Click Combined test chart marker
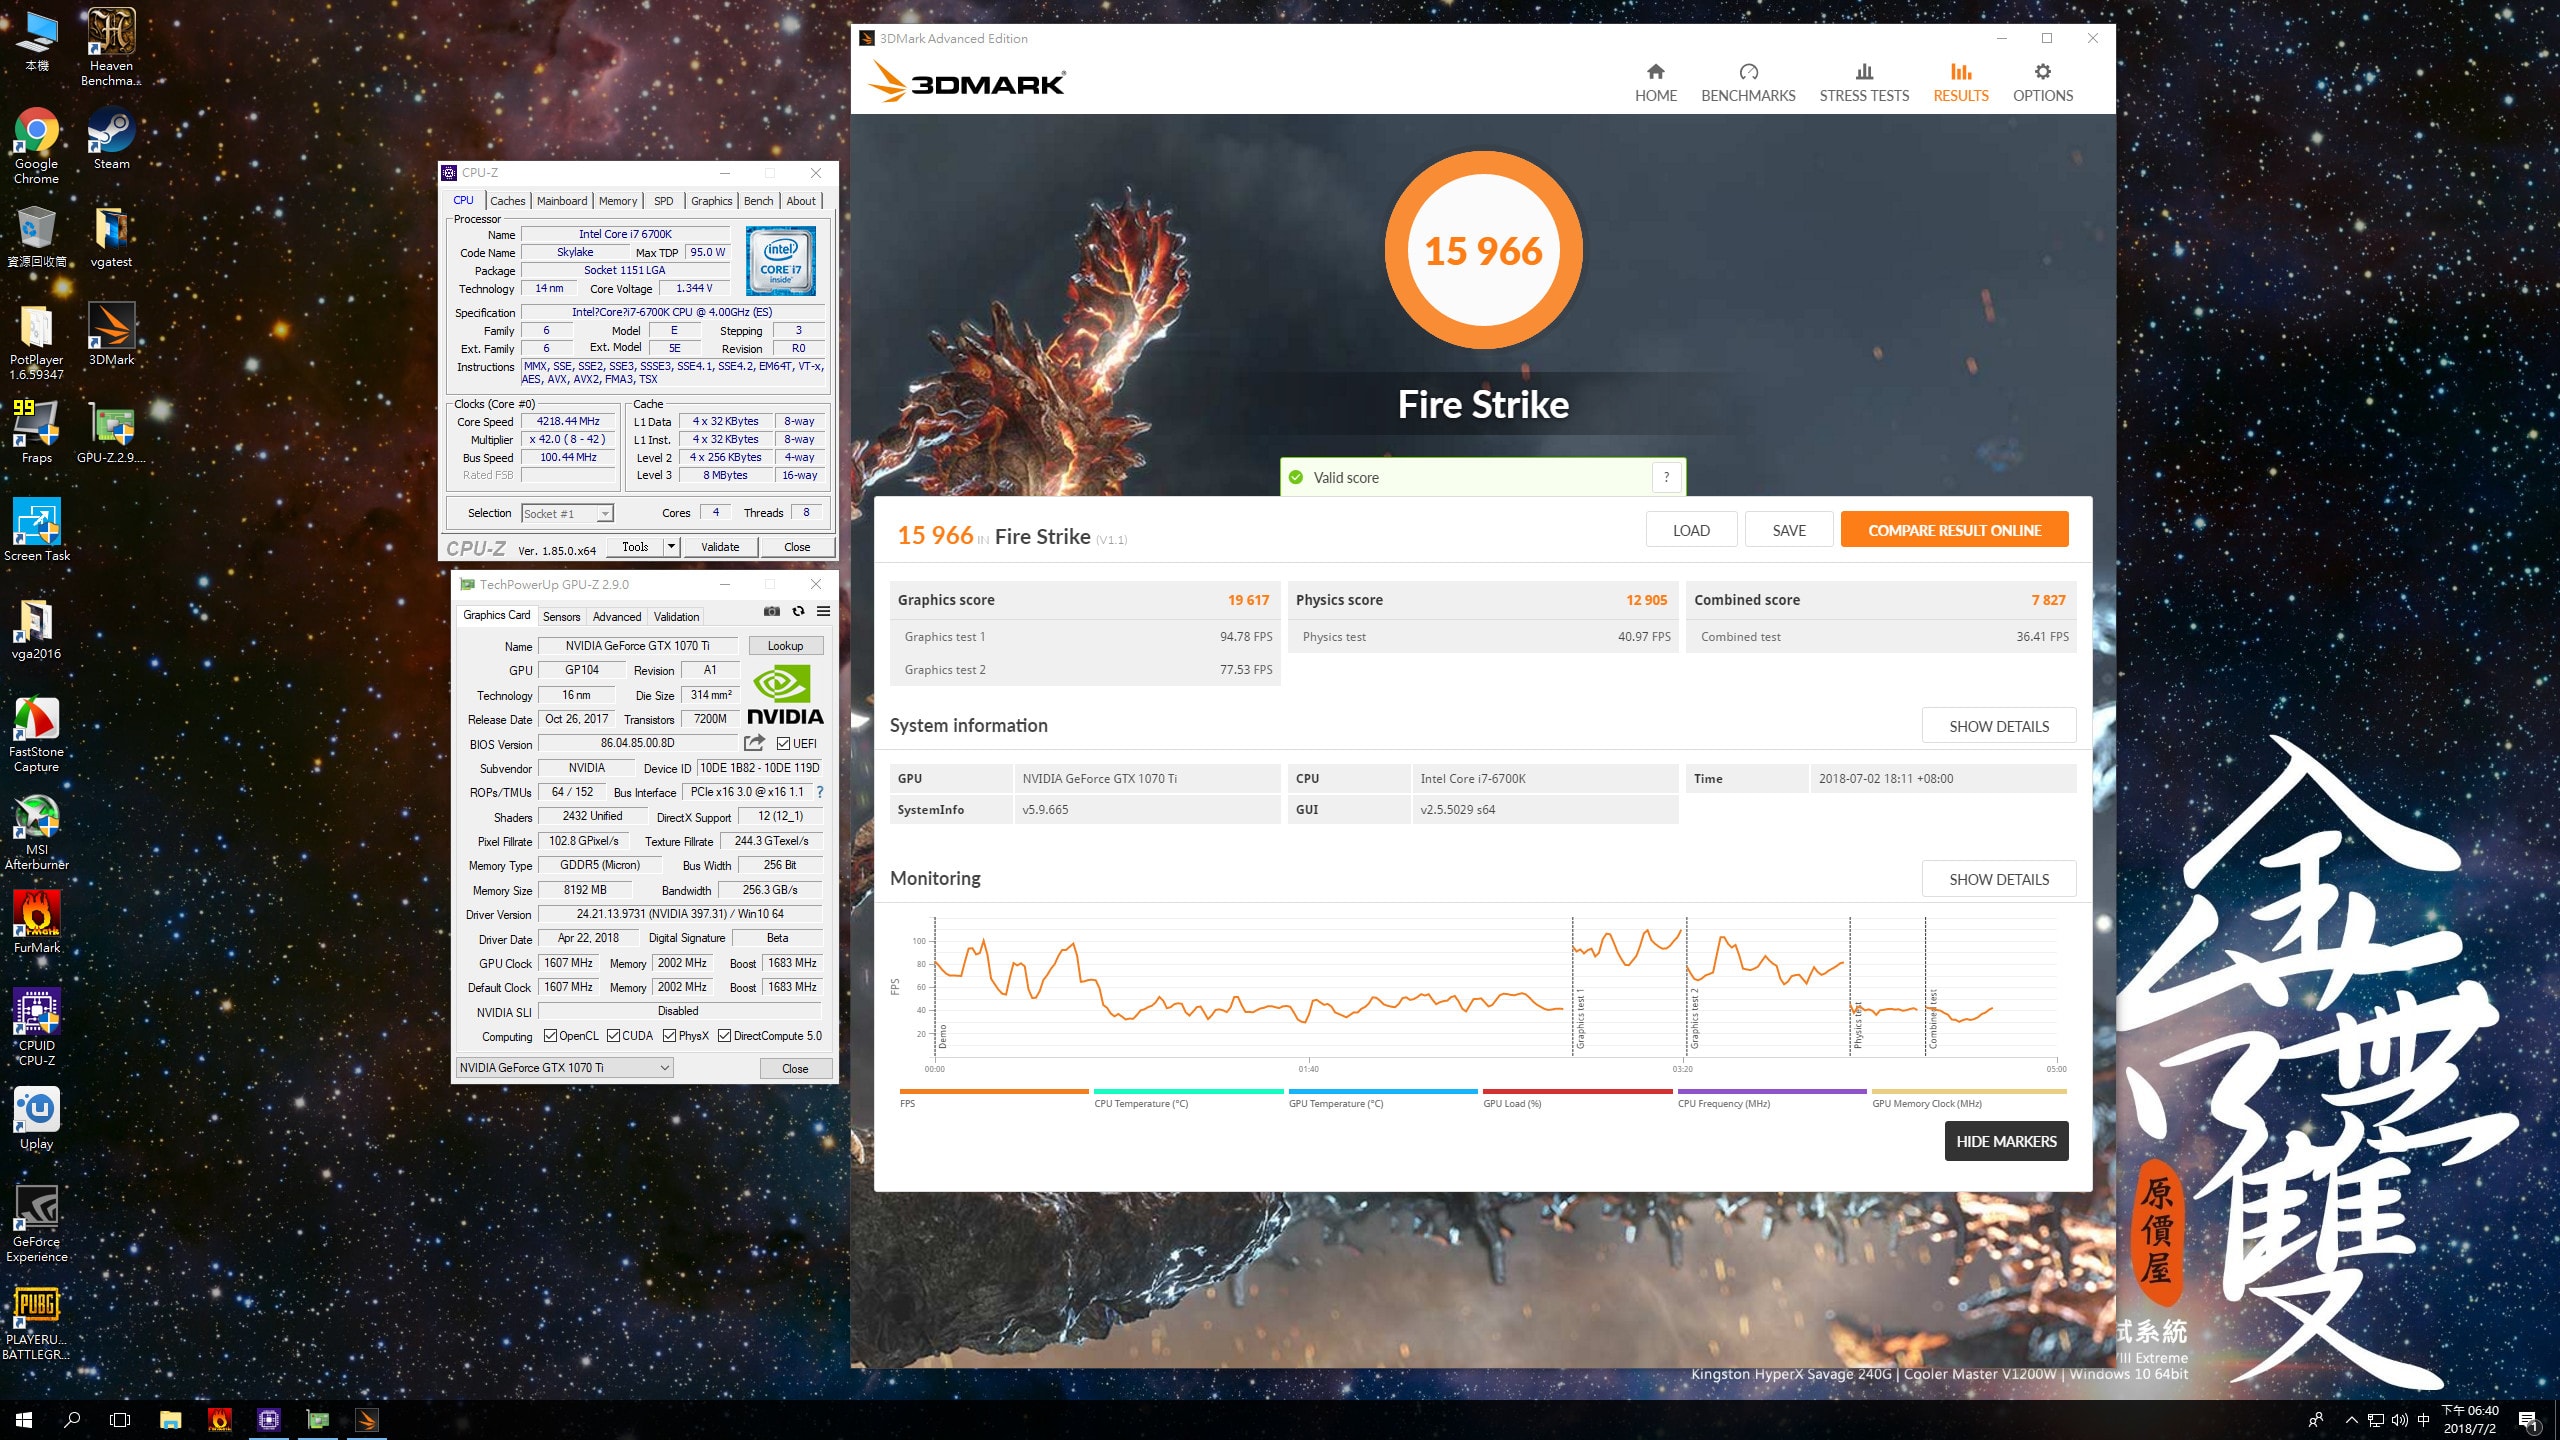Image resolution: width=2560 pixels, height=1440 pixels. pos(1933,1020)
